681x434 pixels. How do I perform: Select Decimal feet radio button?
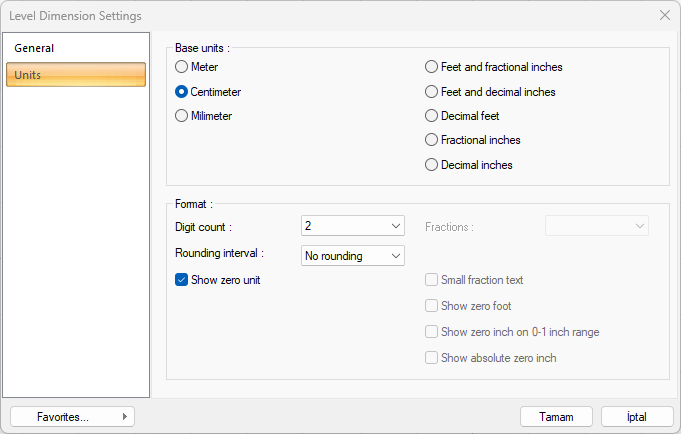(x=432, y=116)
